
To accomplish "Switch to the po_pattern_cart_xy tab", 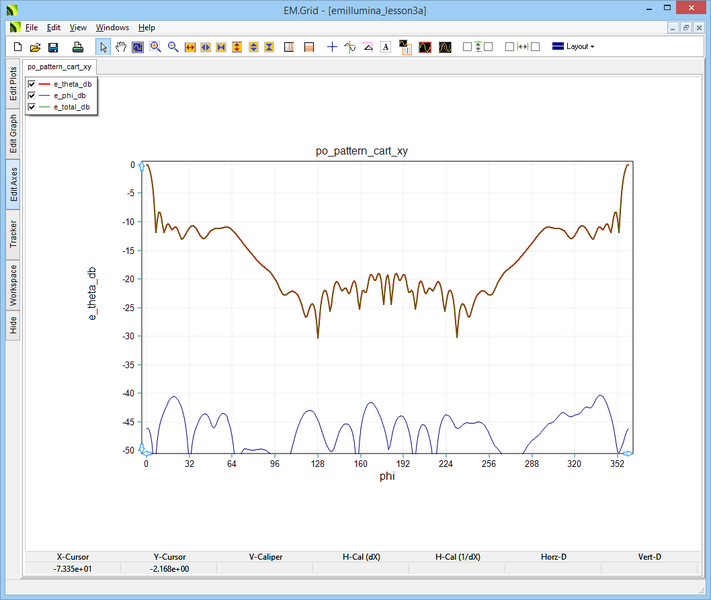I will tap(59, 66).
